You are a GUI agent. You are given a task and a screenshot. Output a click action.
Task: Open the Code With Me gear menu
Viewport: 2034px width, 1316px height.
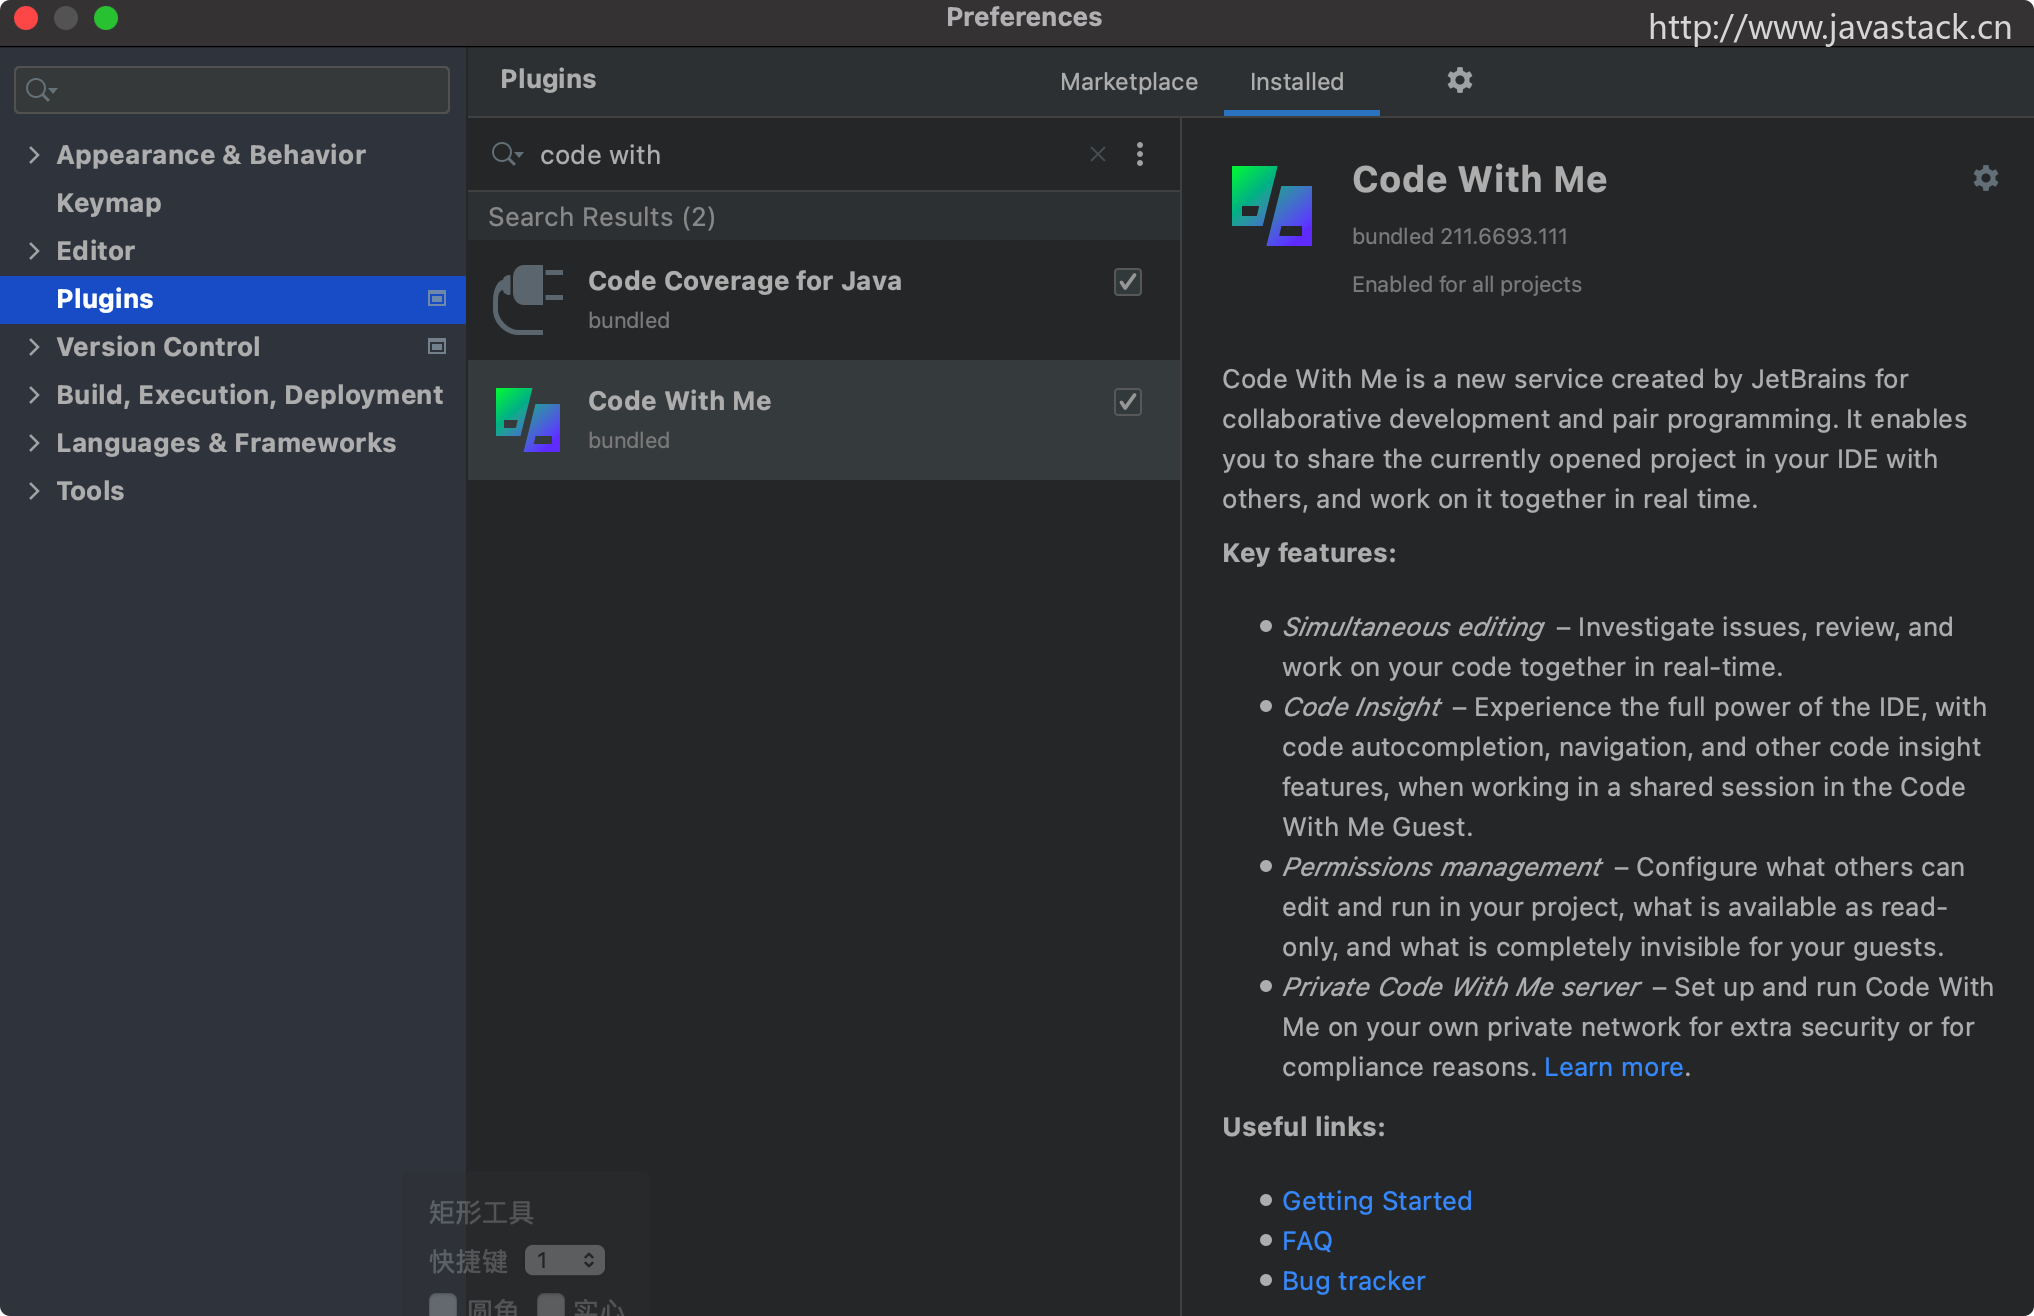click(x=1986, y=179)
